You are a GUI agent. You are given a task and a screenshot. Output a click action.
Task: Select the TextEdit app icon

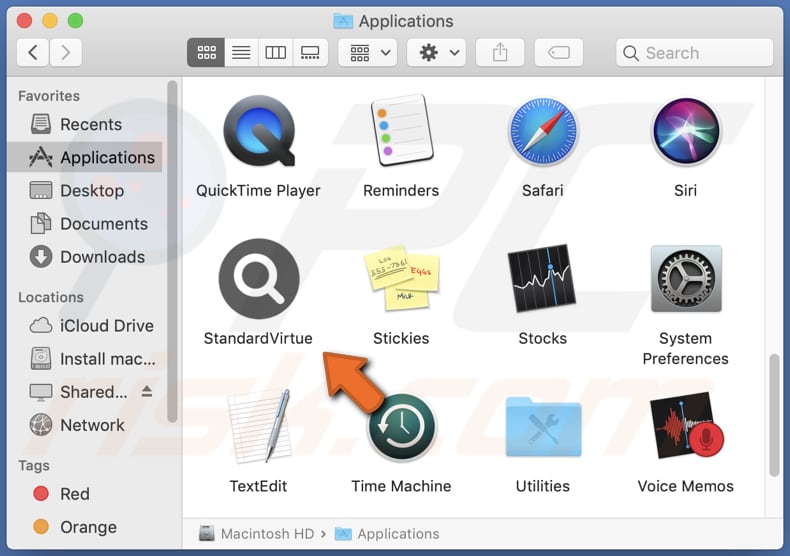(x=258, y=426)
